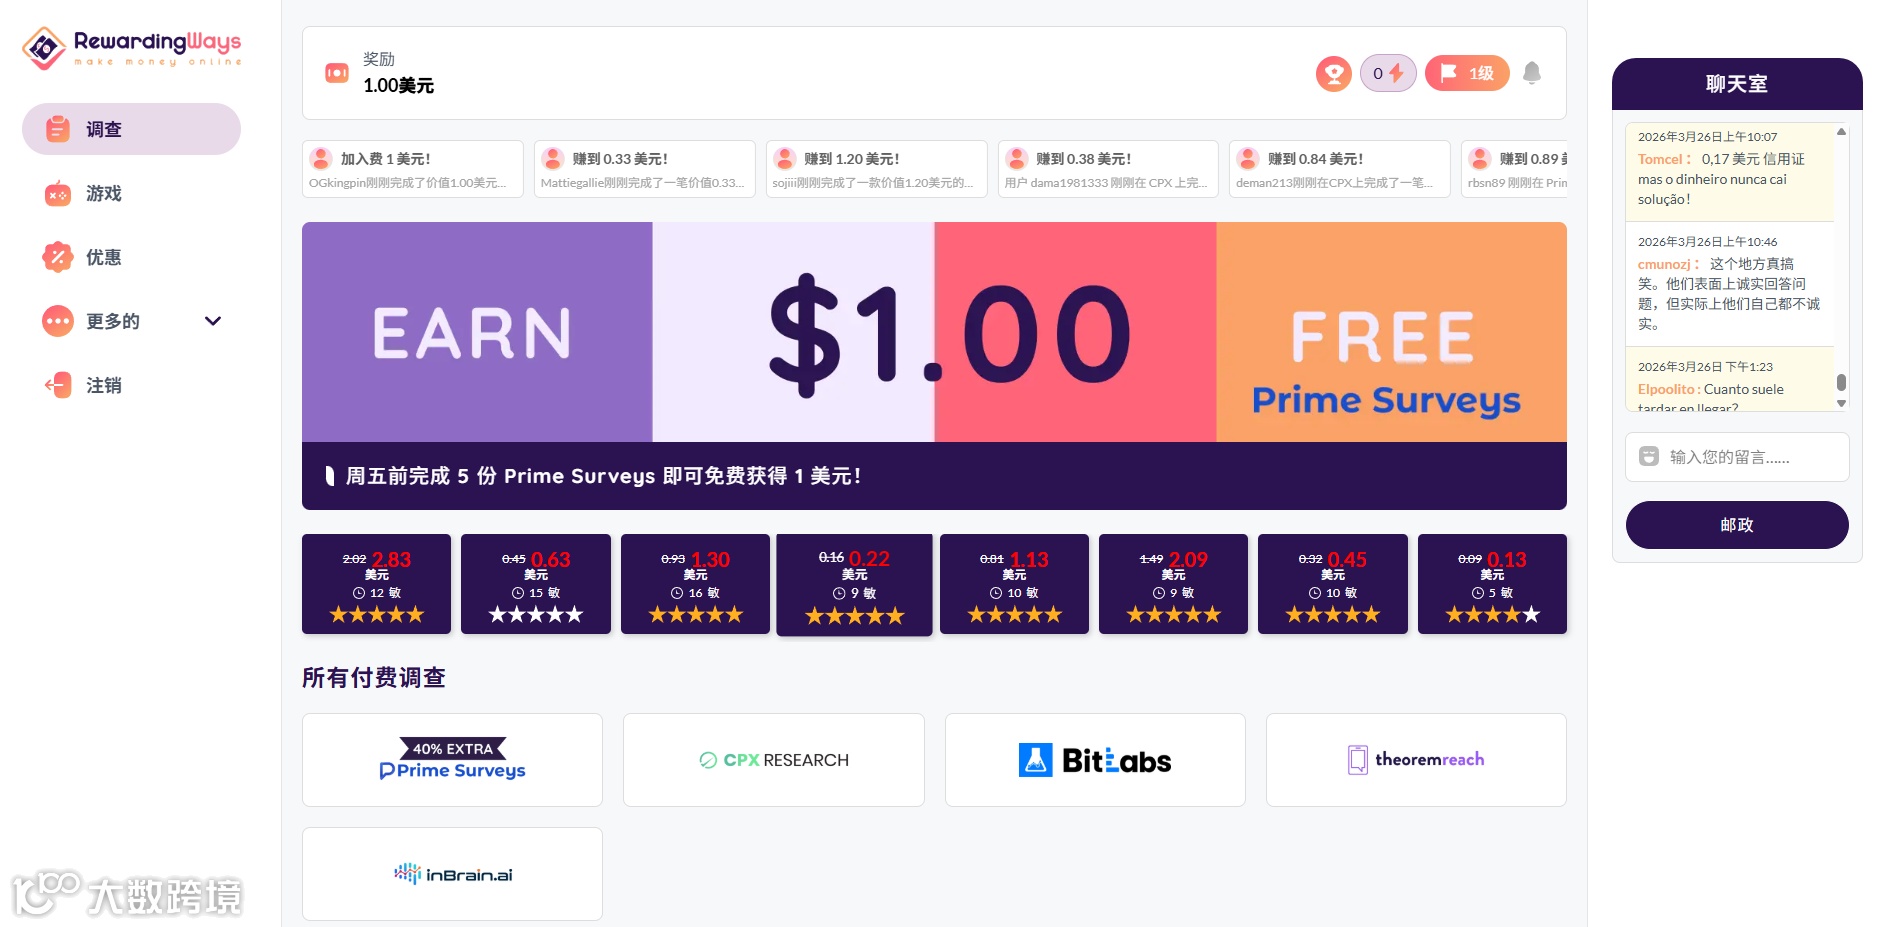The width and height of the screenshot is (1884, 927).
Task: Open the inBrain.ai provider card
Action: pos(452,874)
